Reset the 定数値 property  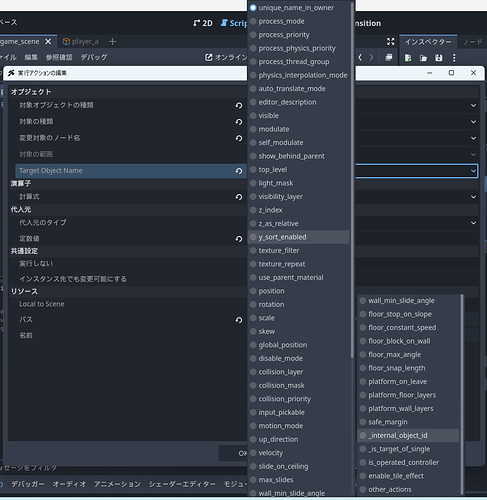tap(239, 239)
